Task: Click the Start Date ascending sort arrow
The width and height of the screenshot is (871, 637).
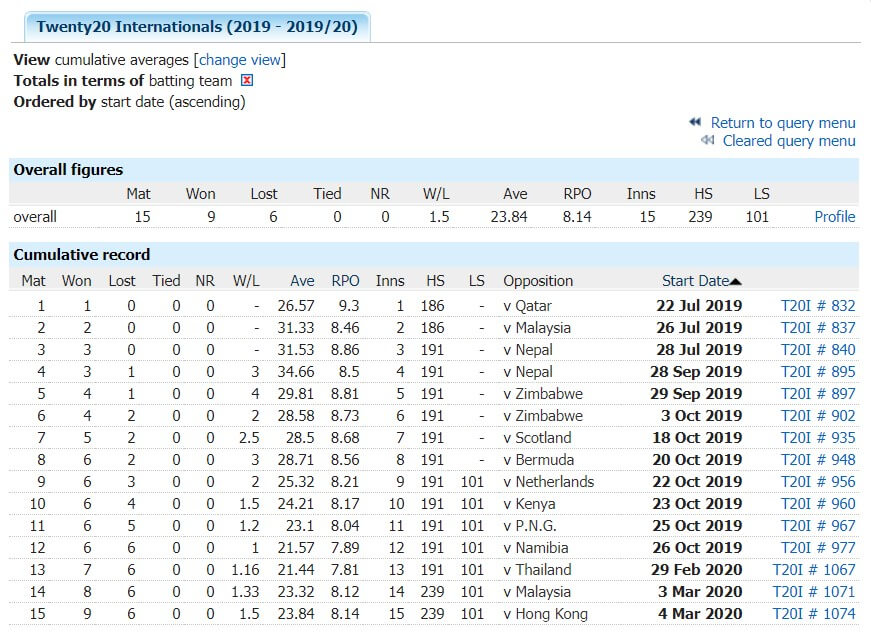Action: [x=736, y=282]
